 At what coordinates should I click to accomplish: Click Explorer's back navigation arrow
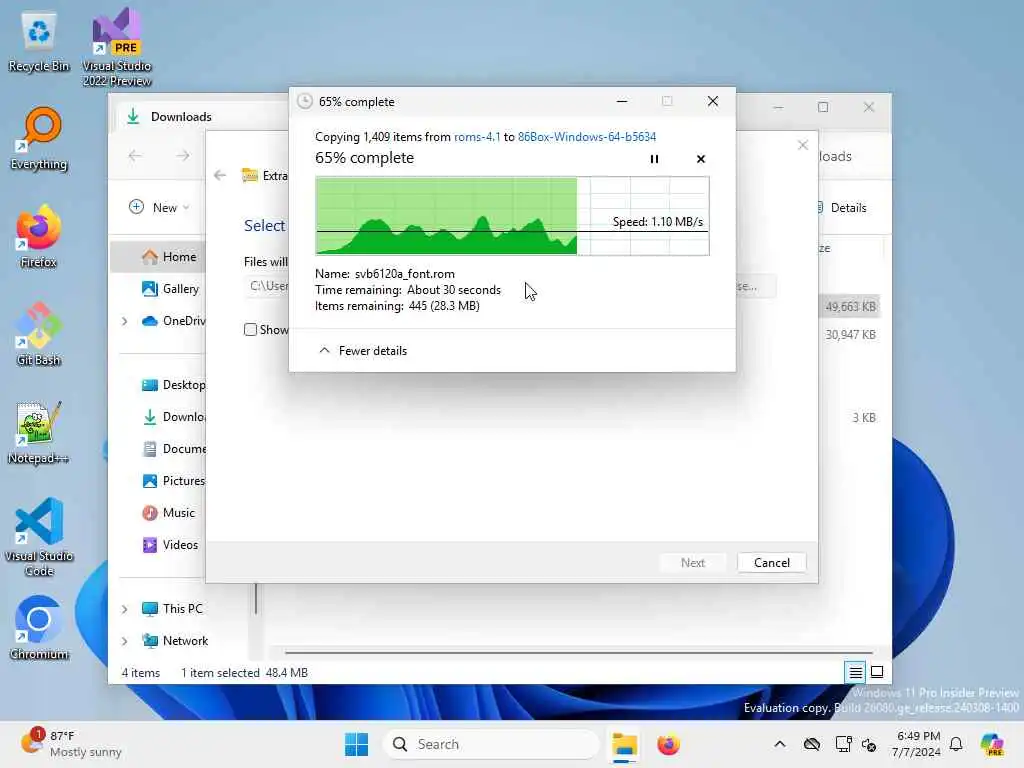tap(135, 155)
